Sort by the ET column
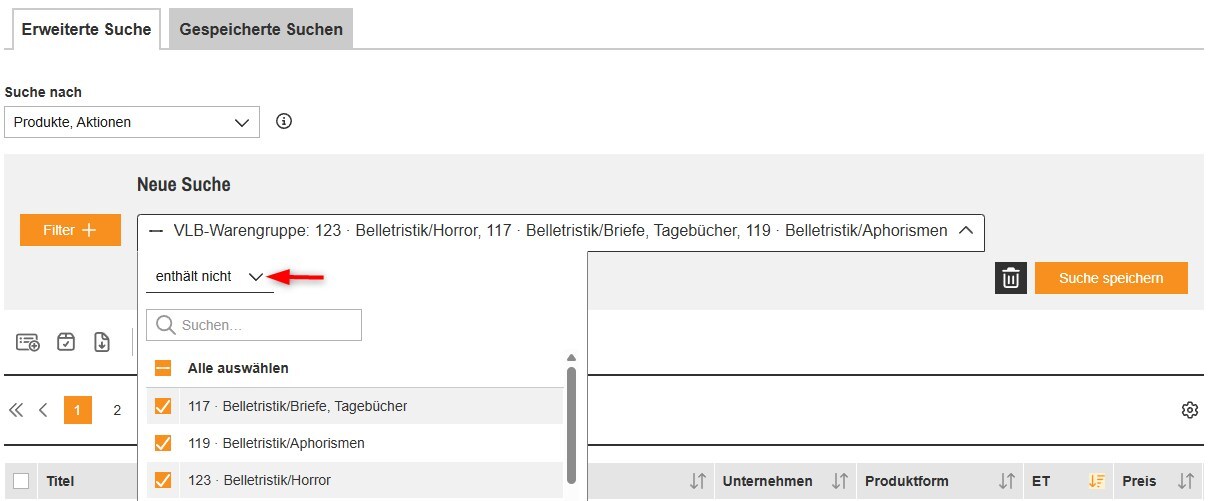This screenshot has height=501, width=1212. tap(1097, 481)
